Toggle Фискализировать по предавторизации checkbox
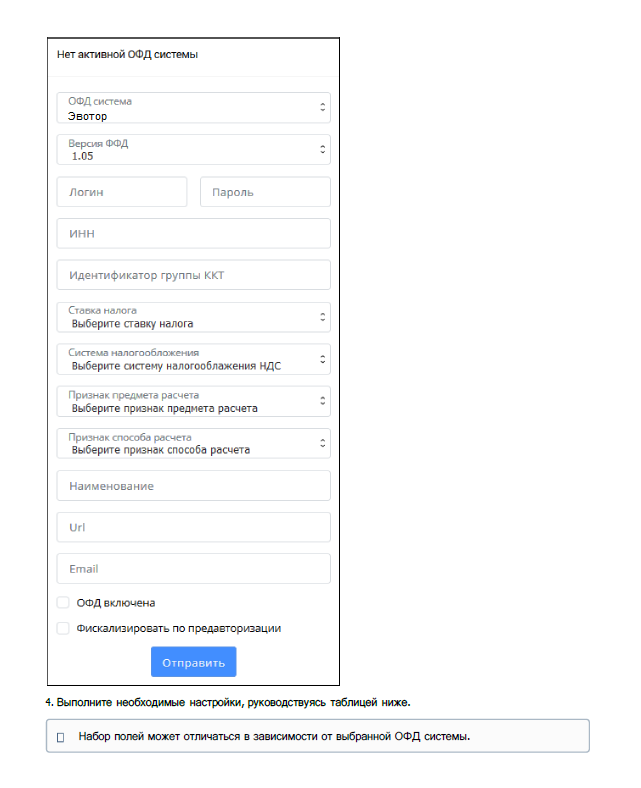641x788 pixels. click(63, 629)
